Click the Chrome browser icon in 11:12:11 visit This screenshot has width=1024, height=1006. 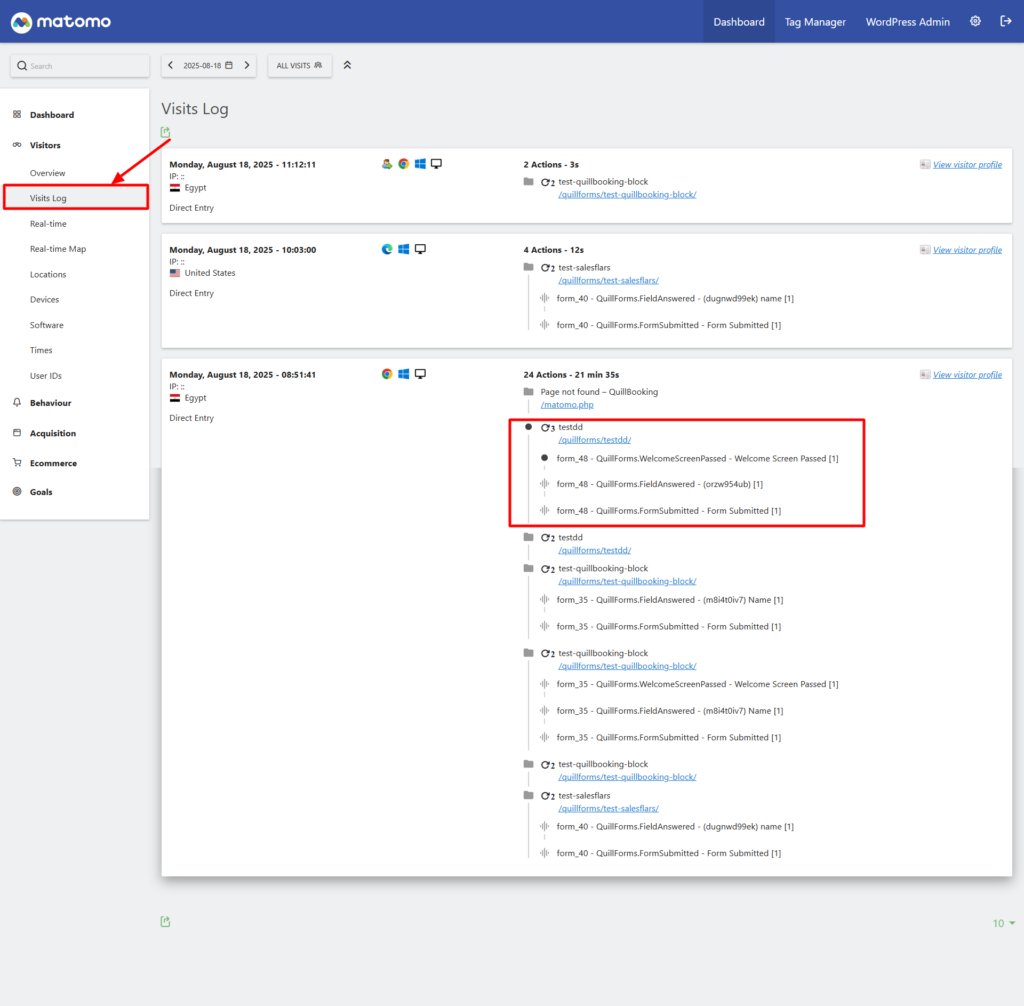[x=404, y=164]
